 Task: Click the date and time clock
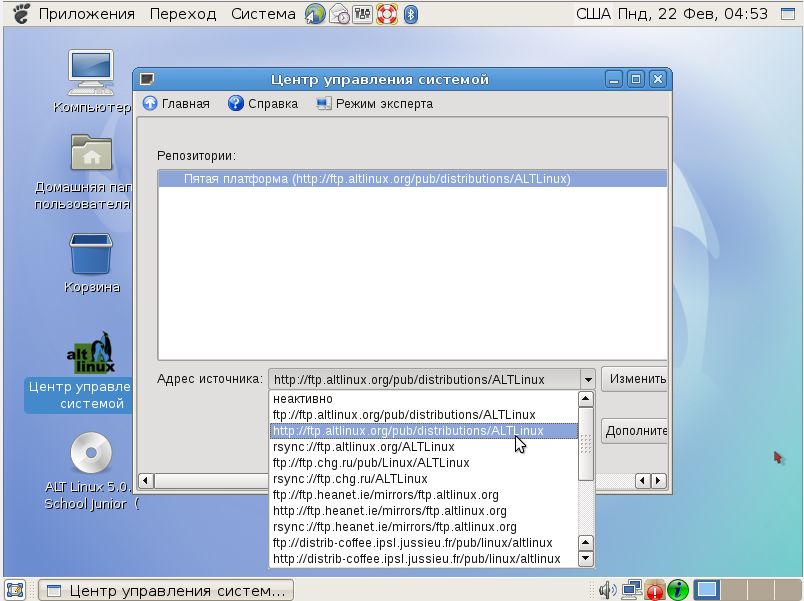(x=693, y=14)
